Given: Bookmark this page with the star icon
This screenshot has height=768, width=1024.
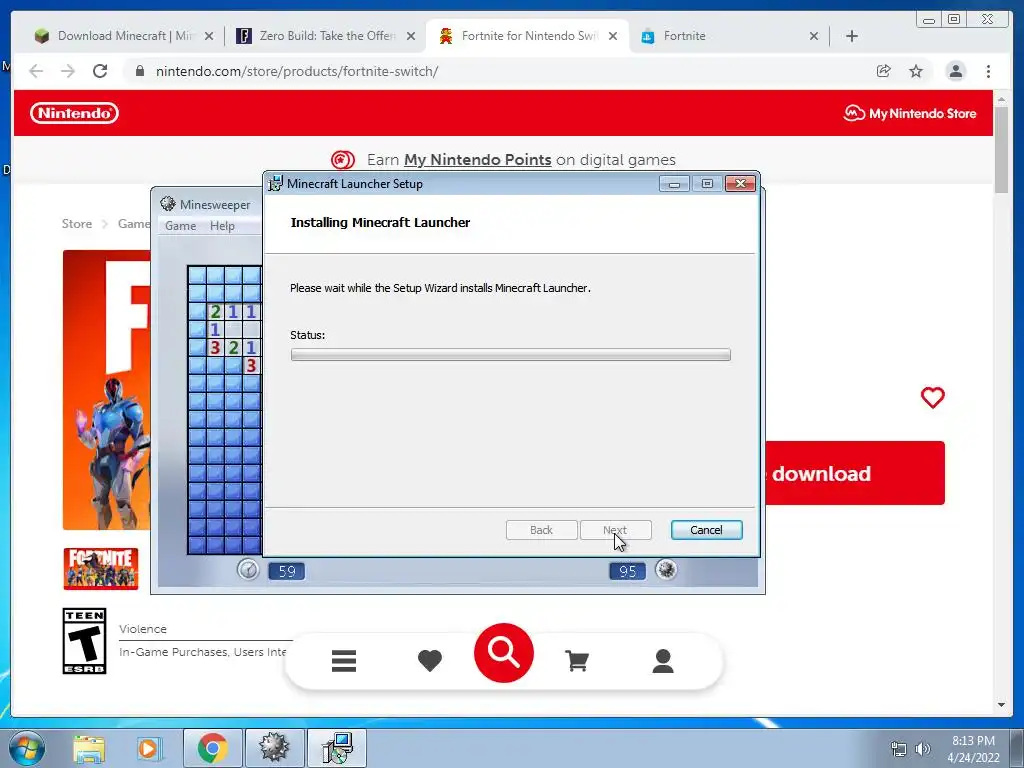Looking at the screenshot, I should coord(916,71).
